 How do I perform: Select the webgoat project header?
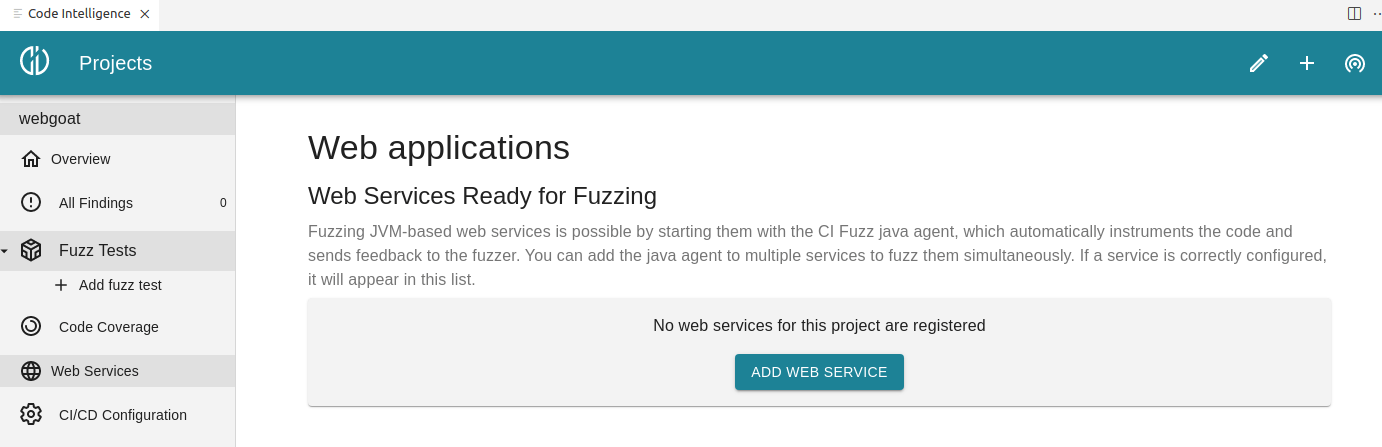click(x=118, y=119)
